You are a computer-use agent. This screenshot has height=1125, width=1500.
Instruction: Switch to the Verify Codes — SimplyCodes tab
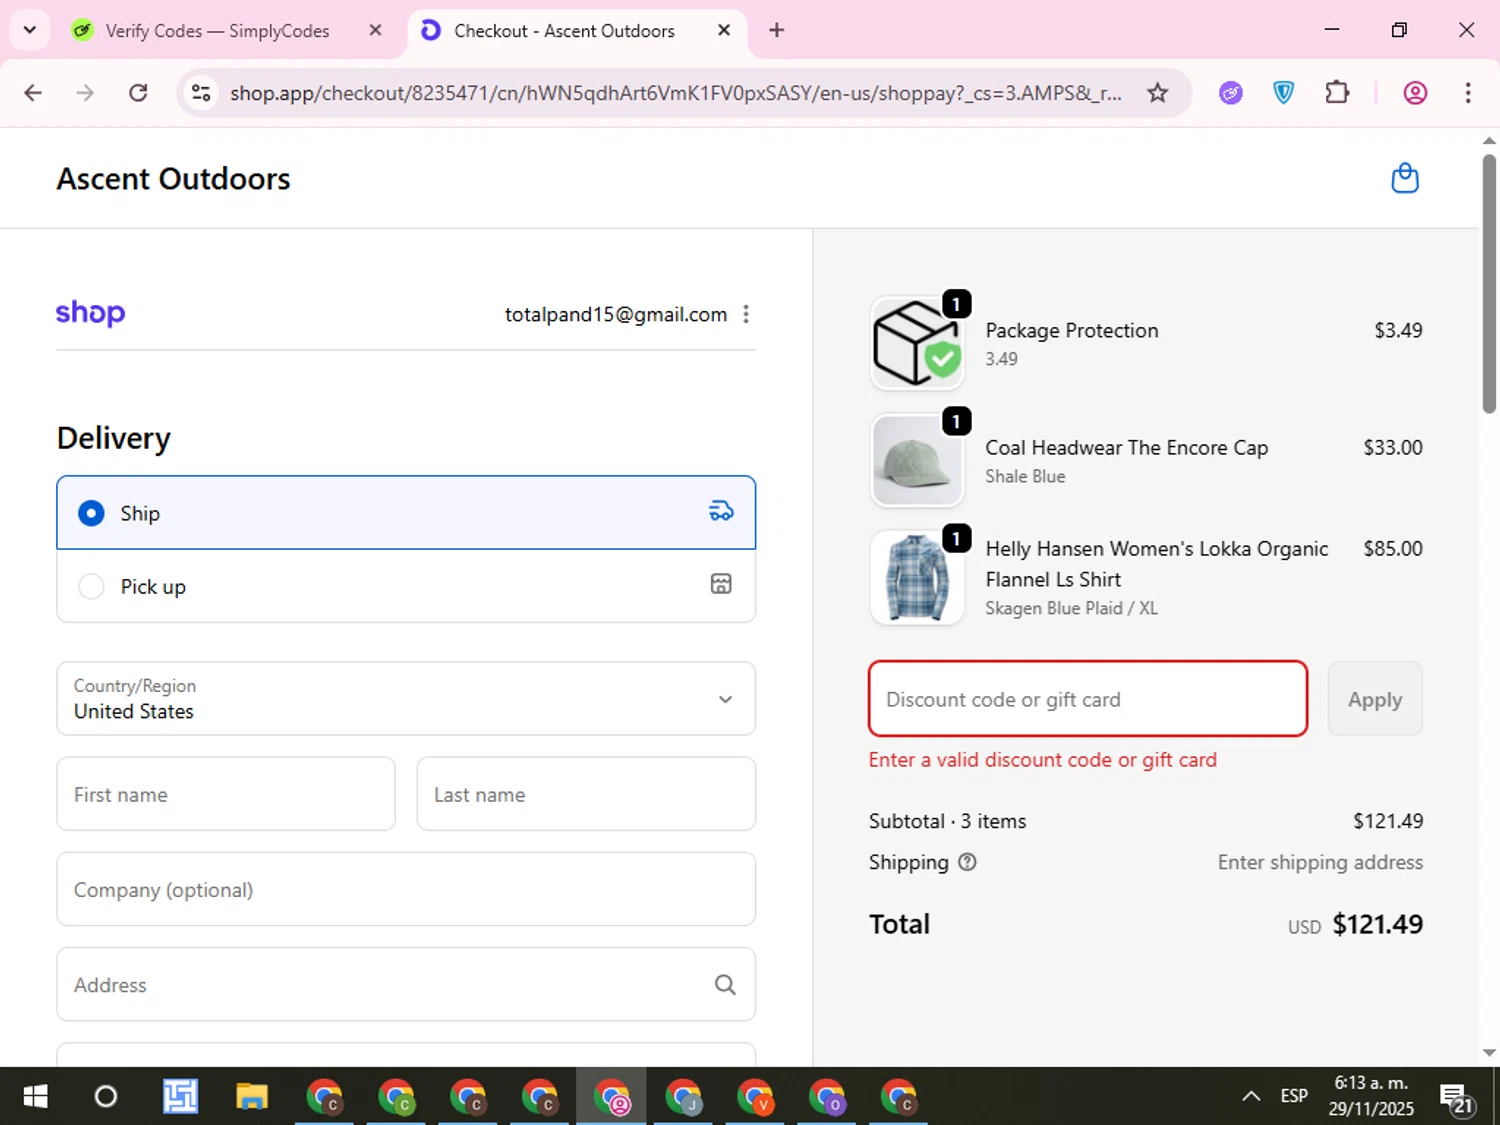pos(217,31)
